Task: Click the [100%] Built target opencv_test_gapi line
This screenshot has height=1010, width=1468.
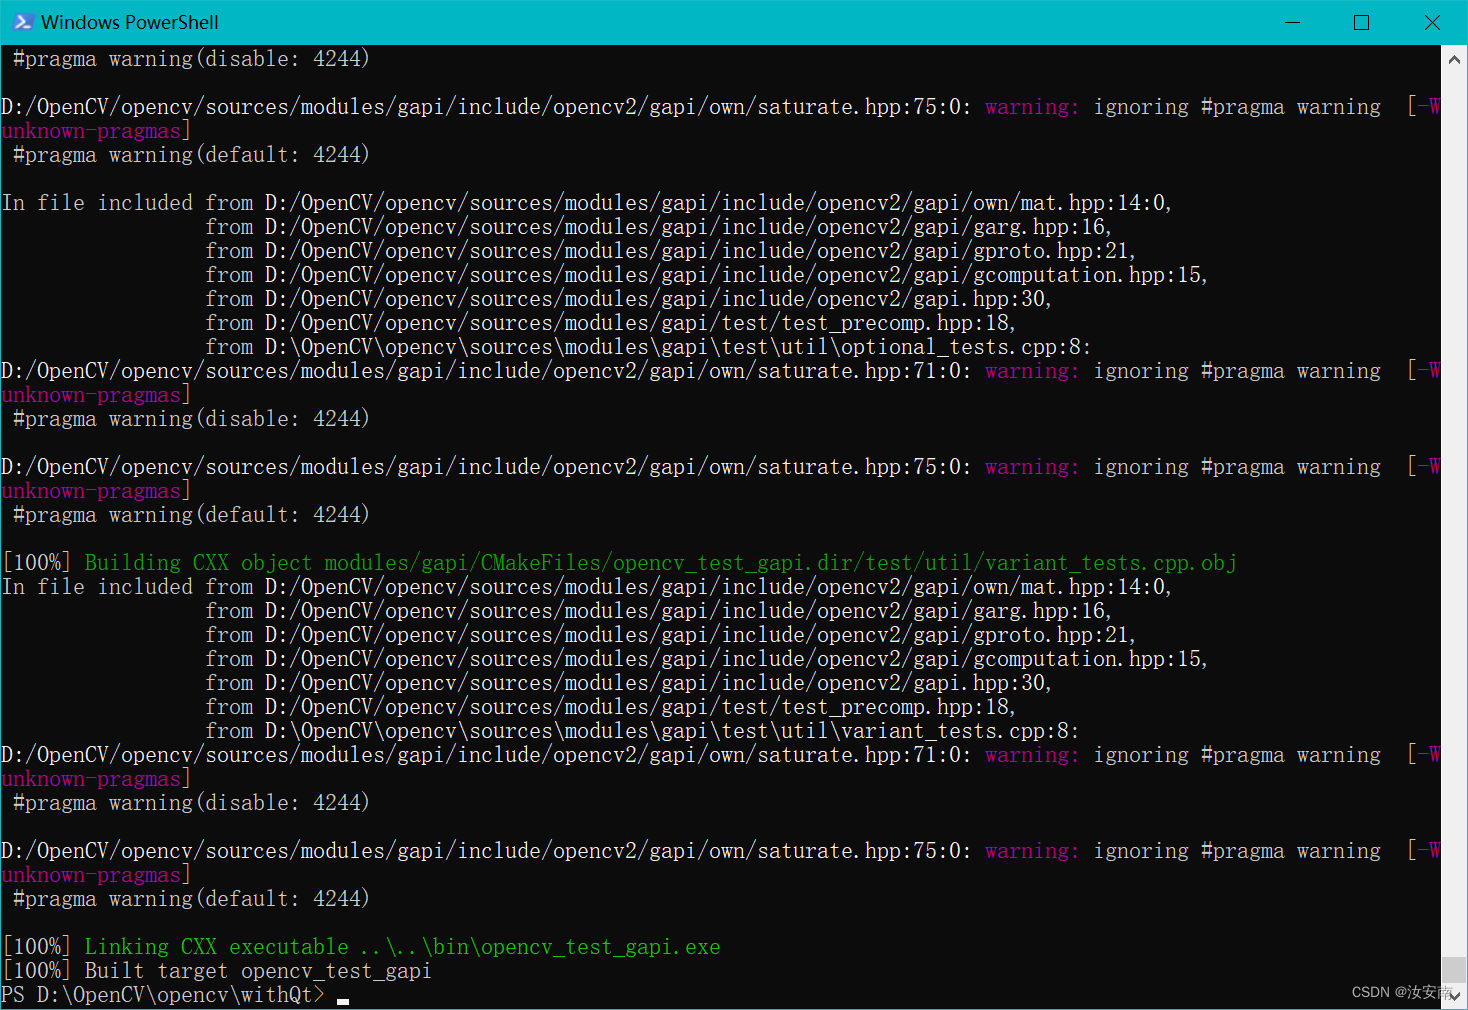Action: [x=215, y=970]
